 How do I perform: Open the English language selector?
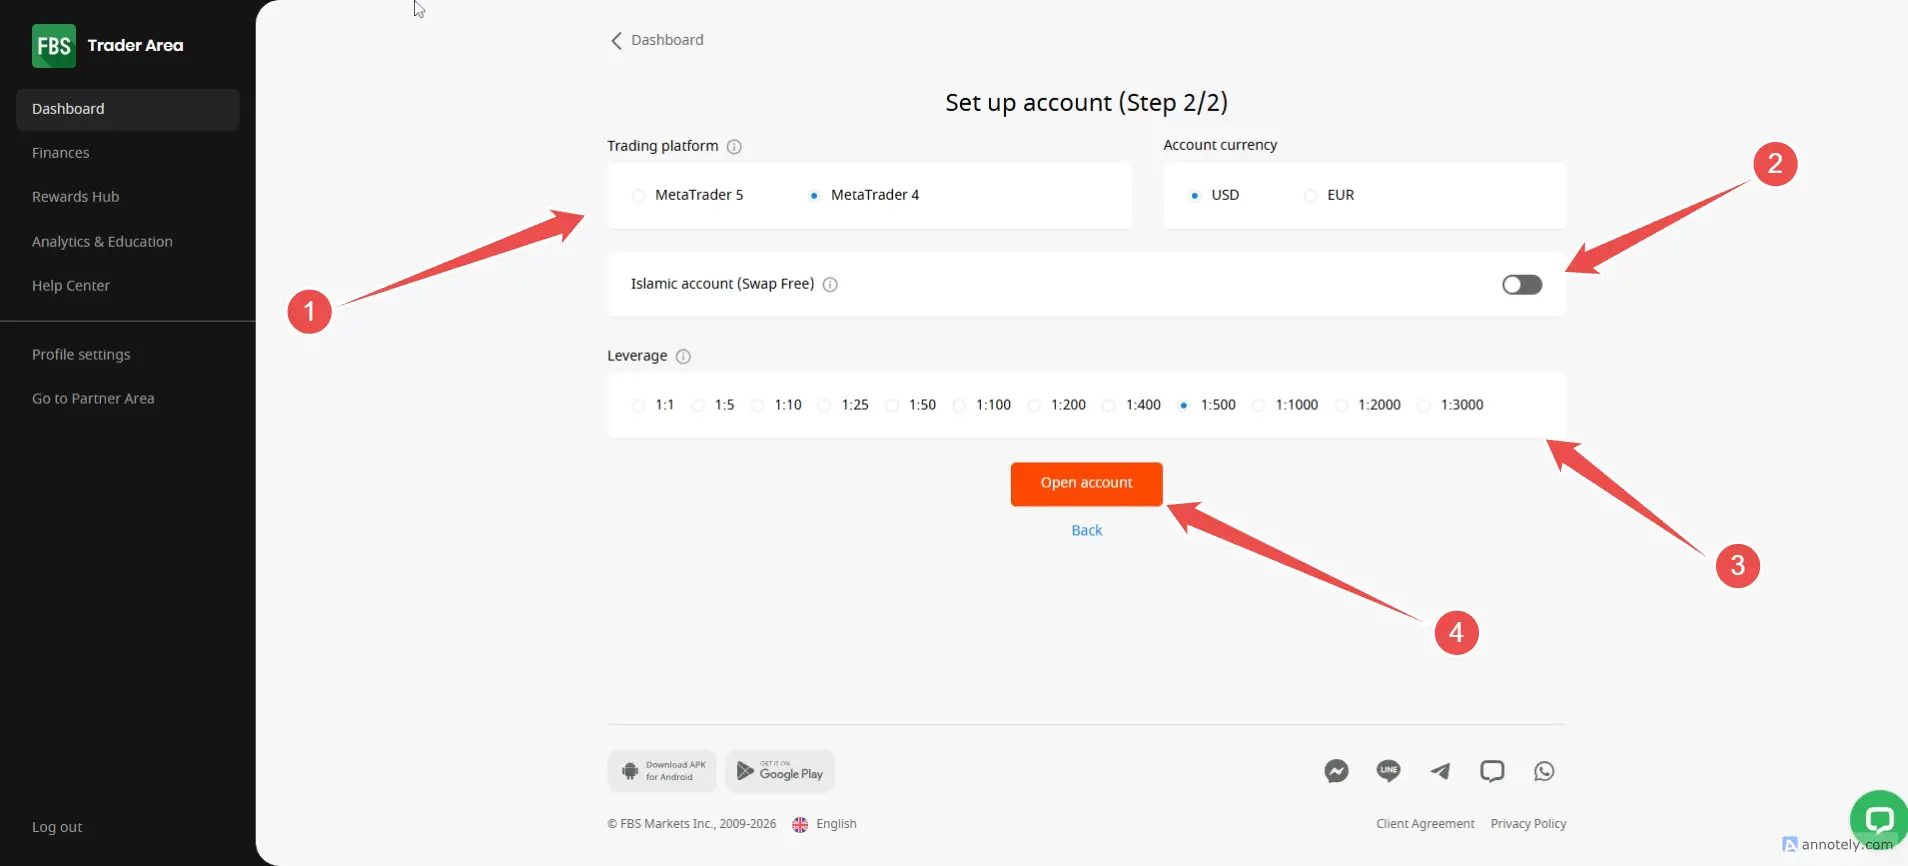coord(825,824)
